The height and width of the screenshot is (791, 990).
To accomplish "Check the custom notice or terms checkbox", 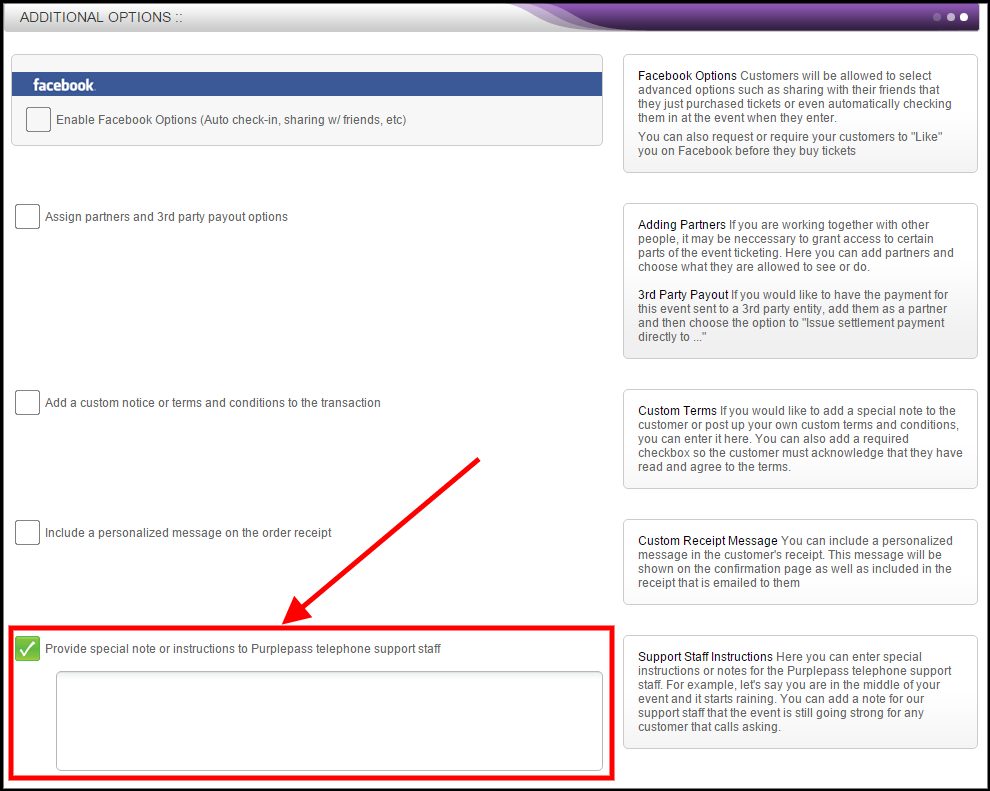I will click(27, 402).
